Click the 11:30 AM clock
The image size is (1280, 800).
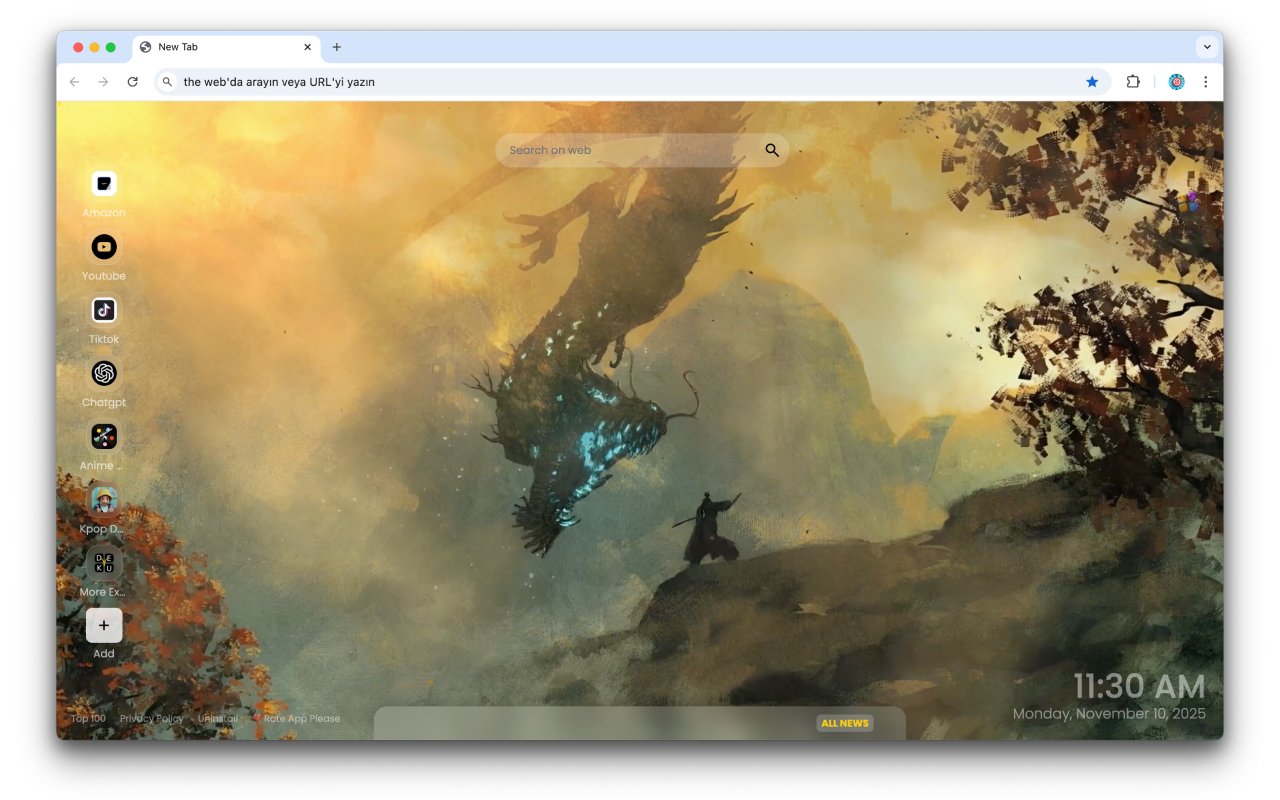[1139, 686]
